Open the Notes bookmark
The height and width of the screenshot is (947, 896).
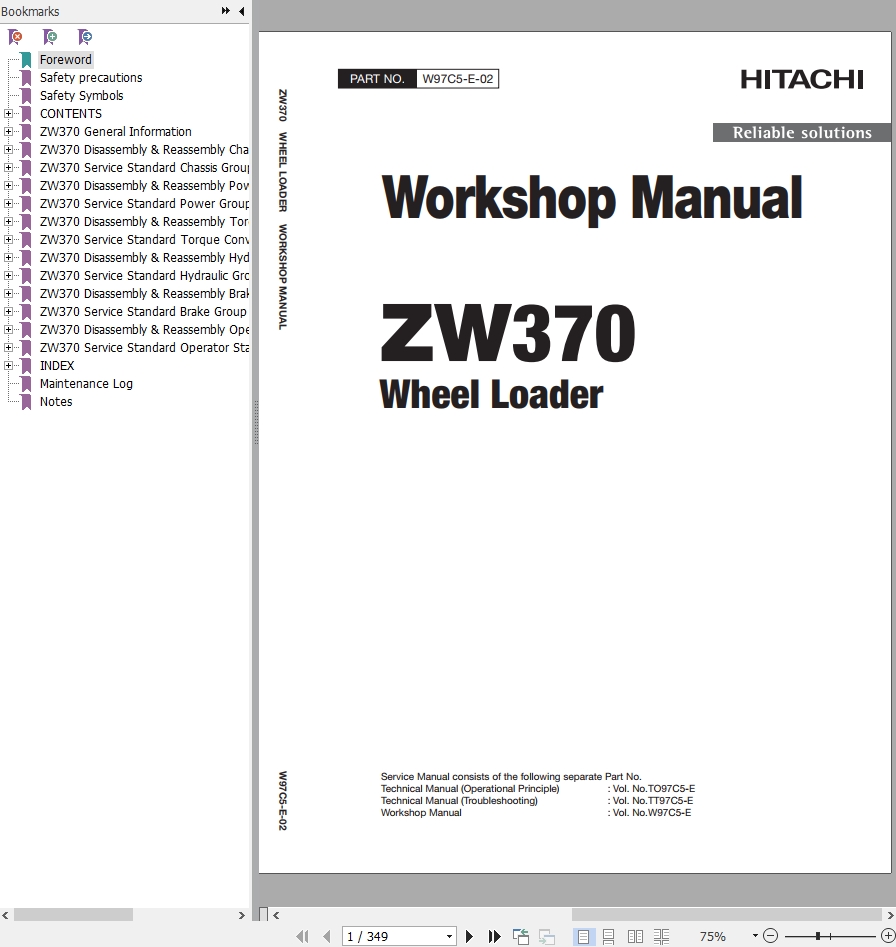point(56,402)
